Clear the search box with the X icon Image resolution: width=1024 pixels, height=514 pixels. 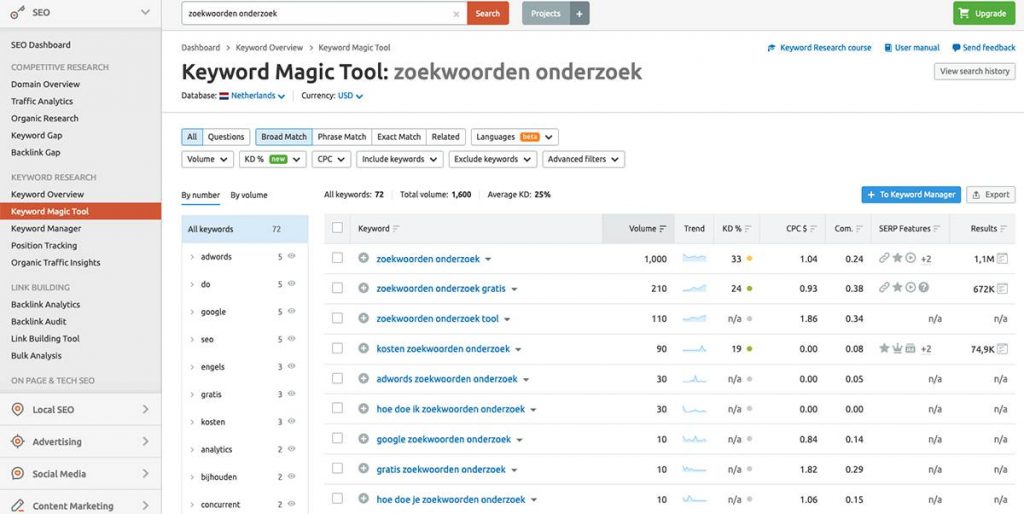[456, 14]
